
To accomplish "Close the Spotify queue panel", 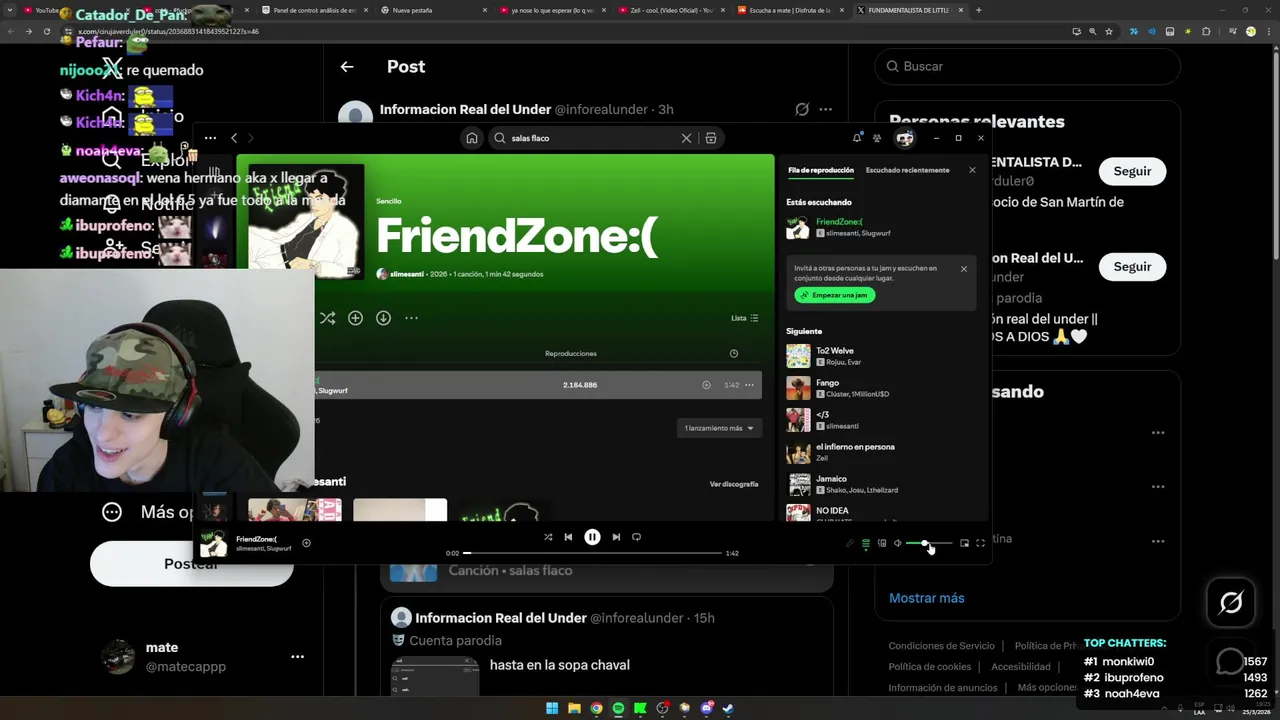I will pos(972,170).
